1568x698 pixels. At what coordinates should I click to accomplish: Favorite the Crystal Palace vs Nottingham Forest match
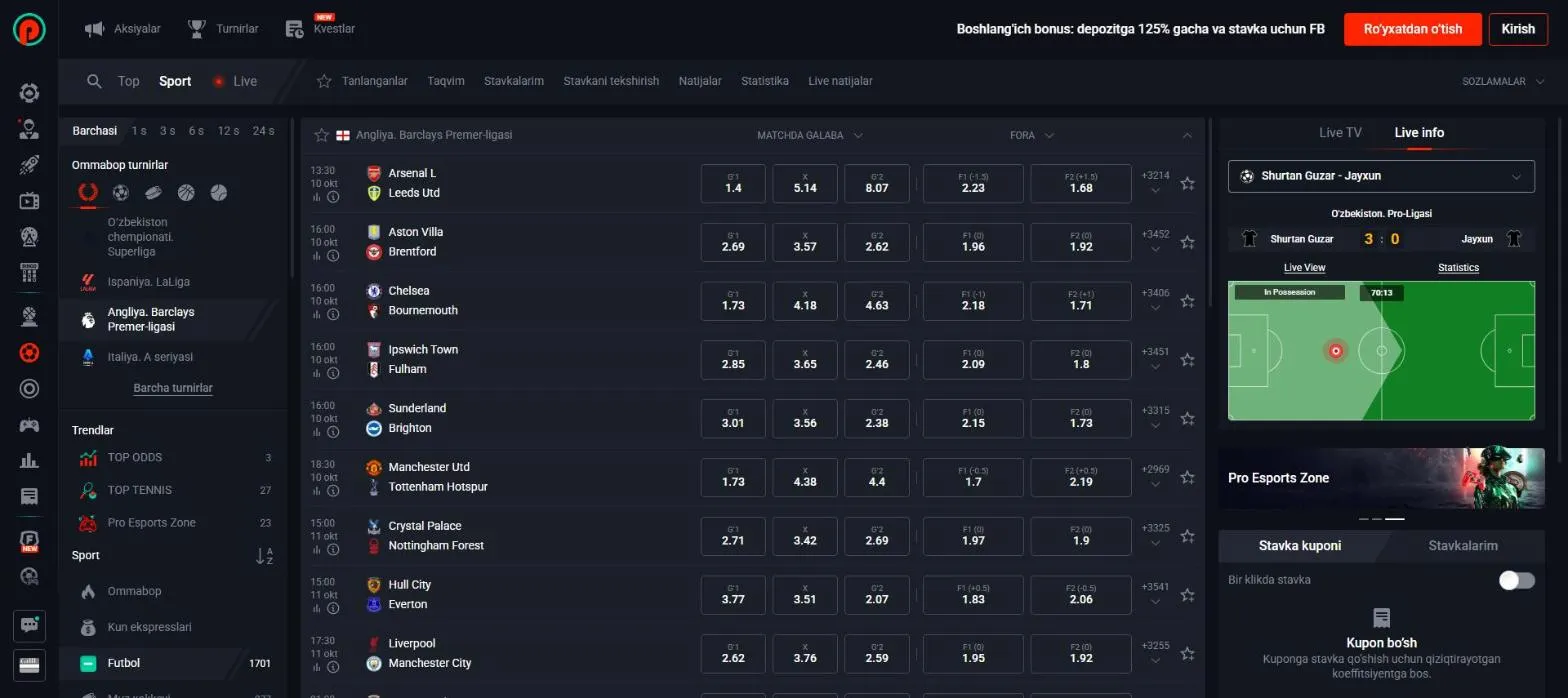(1187, 536)
